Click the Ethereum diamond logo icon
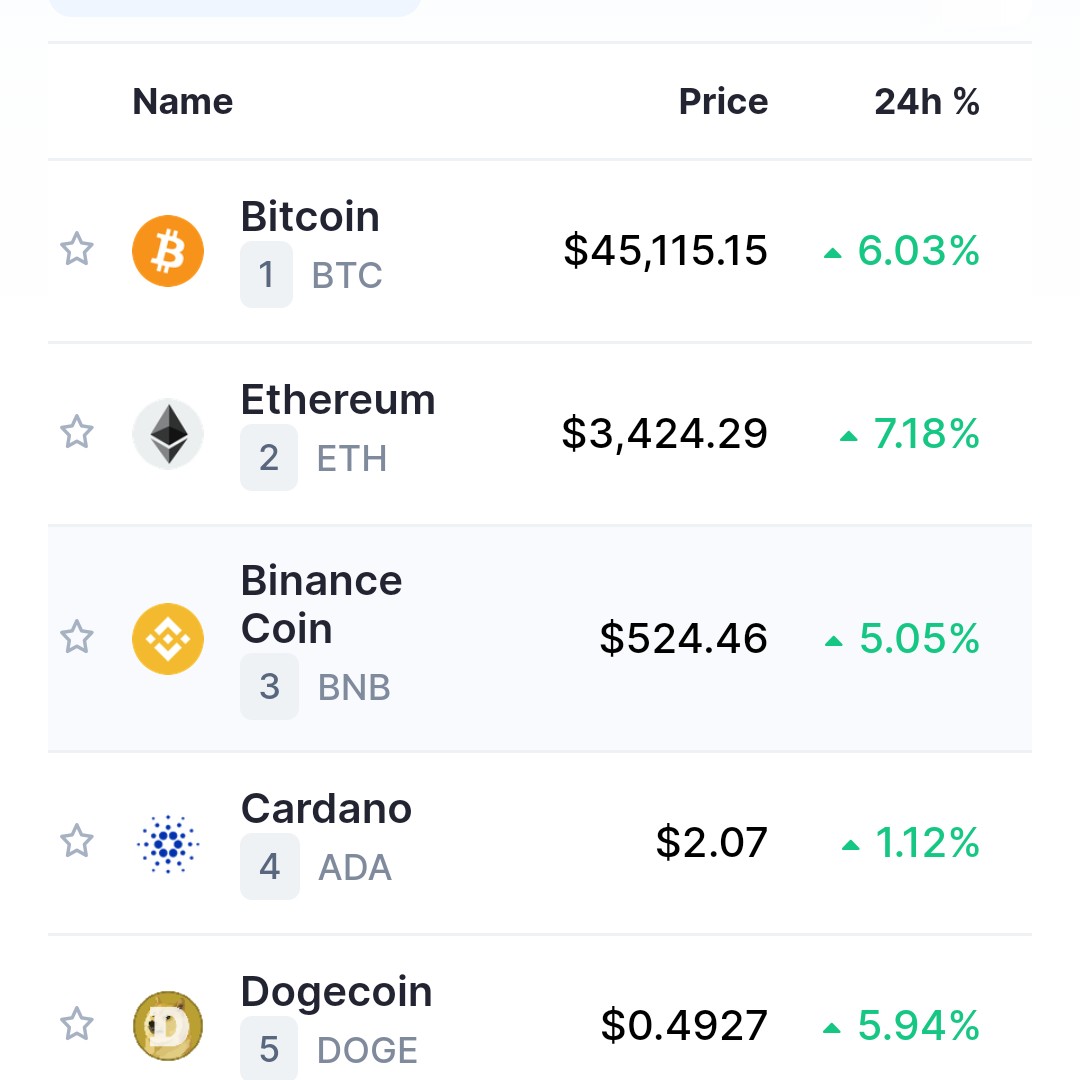The image size is (1080, 1080). pyautogui.click(x=167, y=434)
